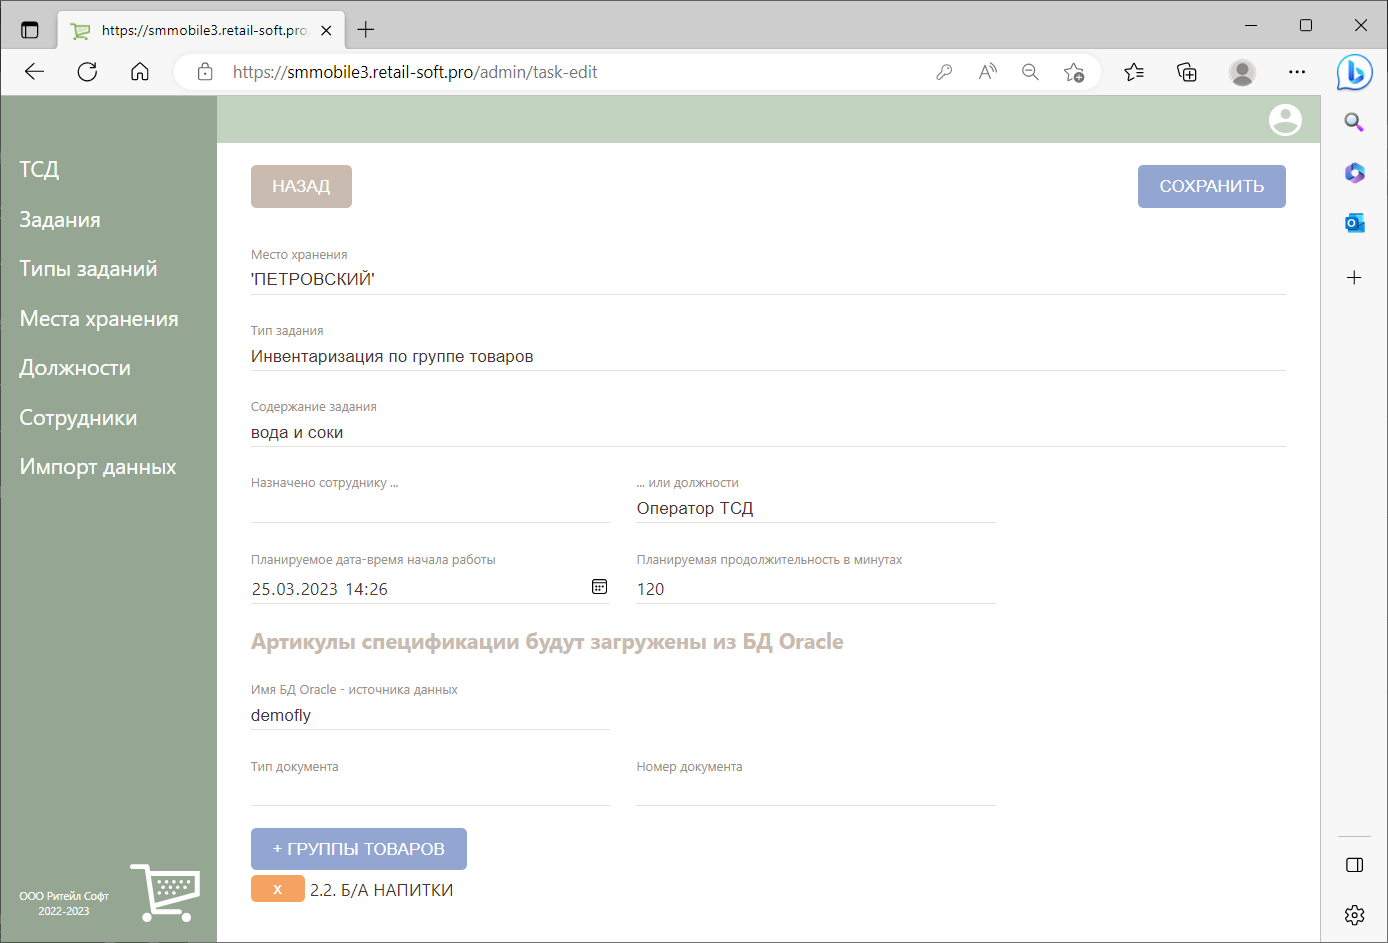Viewport: 1388px width, 943px height.
Task: Click the НАЗАД button
Action: click(x=301, y=186)
